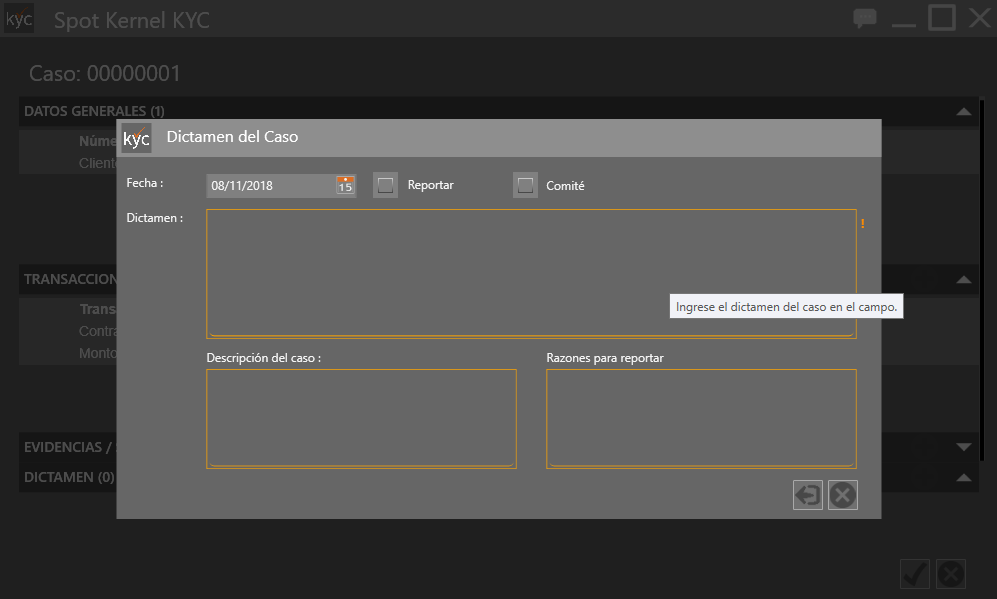Maximize the Spot Kernel KYC window
Image resolution: width=997 pixels, height=599 pixels.
[x=941, y=18]
